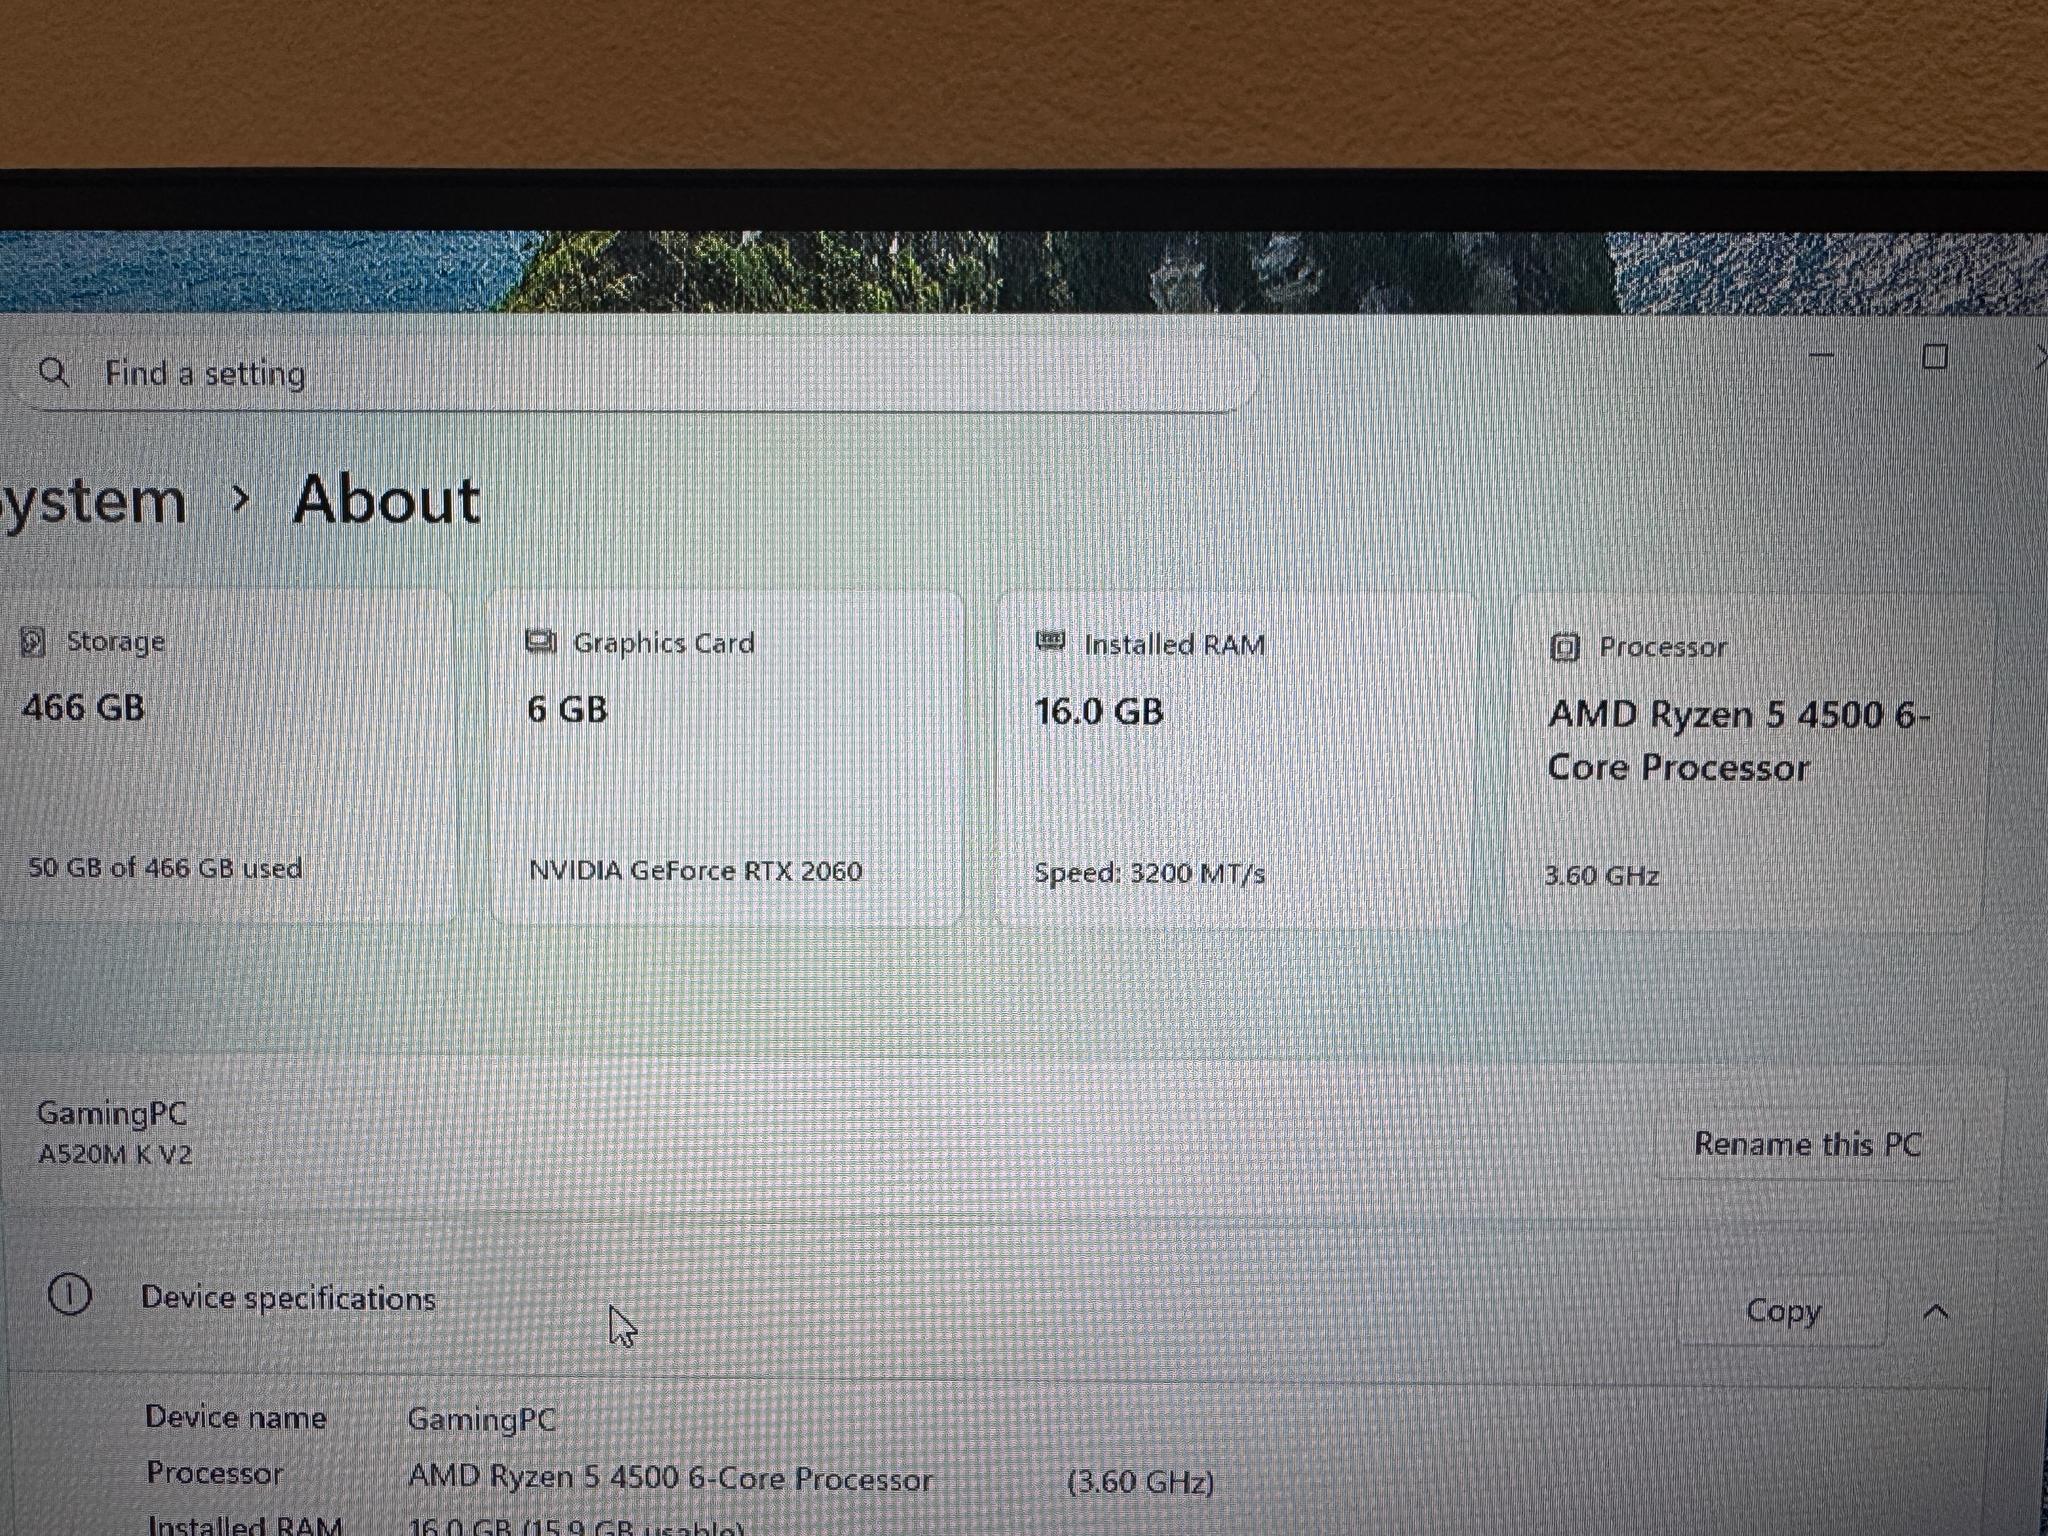The image size is (2048, 1536).
Task: Click the Storage card label
Action: tap(116, 641)
